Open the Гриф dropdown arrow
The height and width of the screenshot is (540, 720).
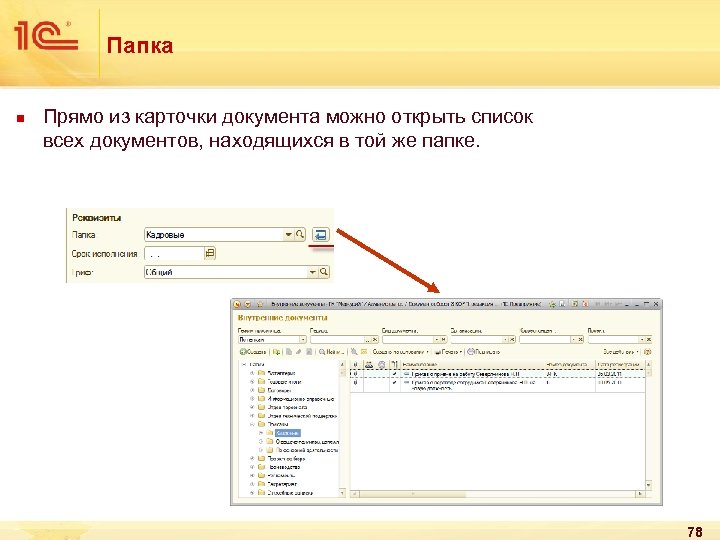313,272
